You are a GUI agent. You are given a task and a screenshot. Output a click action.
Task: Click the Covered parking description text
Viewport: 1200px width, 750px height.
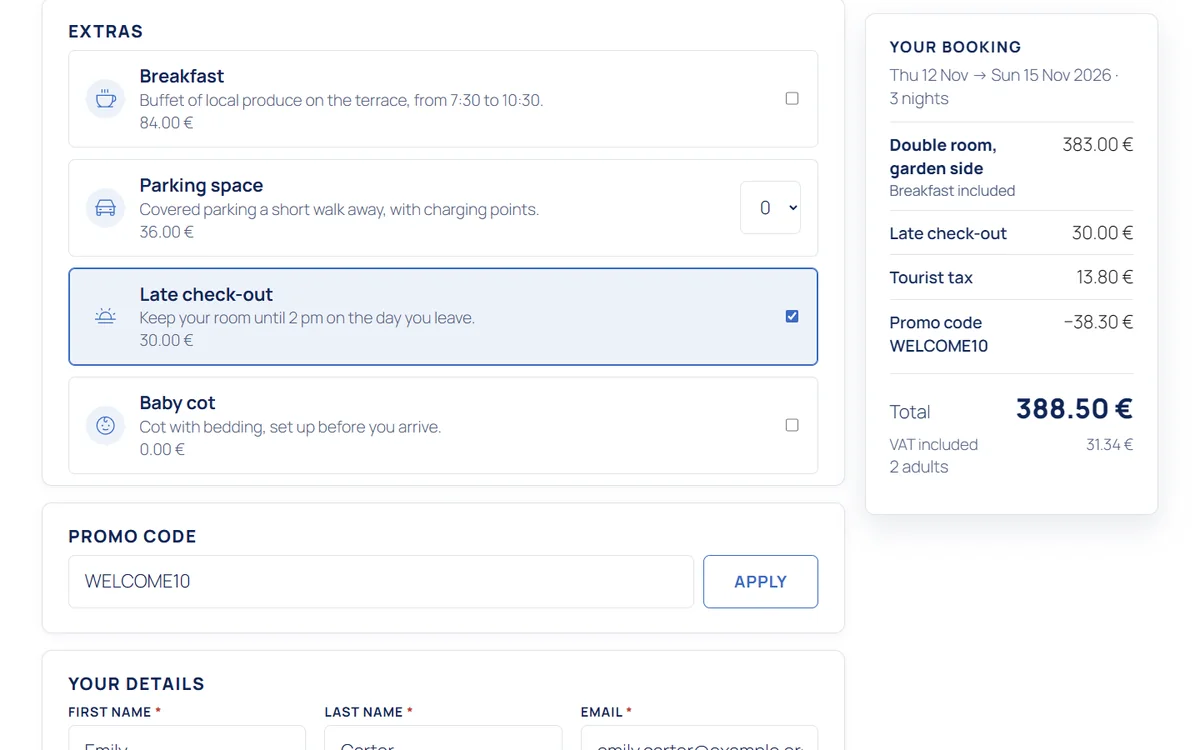click(x=339, y=209)
